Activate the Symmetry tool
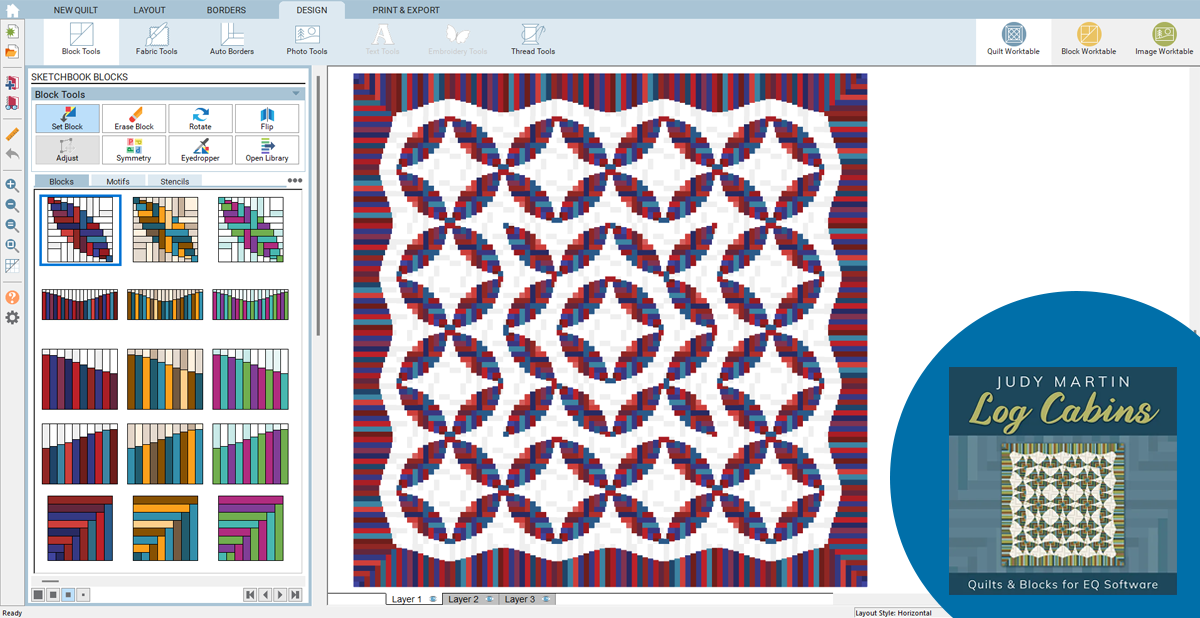The height and width of the screenshot is (618, 1200). click(x=134, y=150)
